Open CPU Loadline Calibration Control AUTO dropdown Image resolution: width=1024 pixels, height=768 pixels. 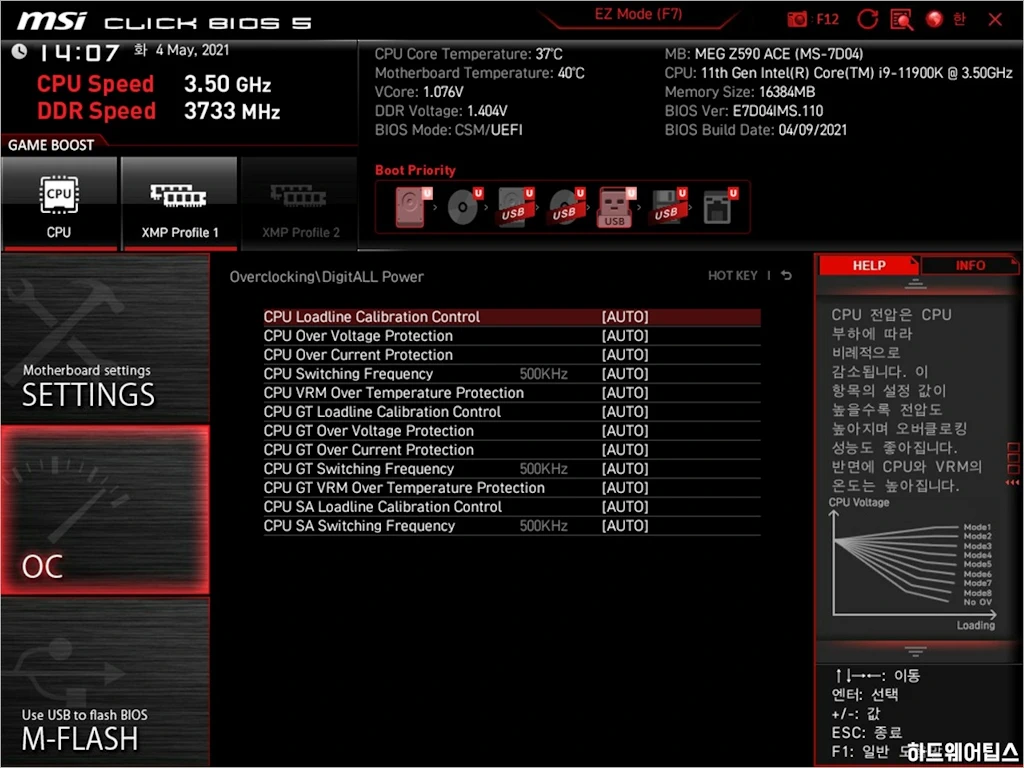[625, 317]
